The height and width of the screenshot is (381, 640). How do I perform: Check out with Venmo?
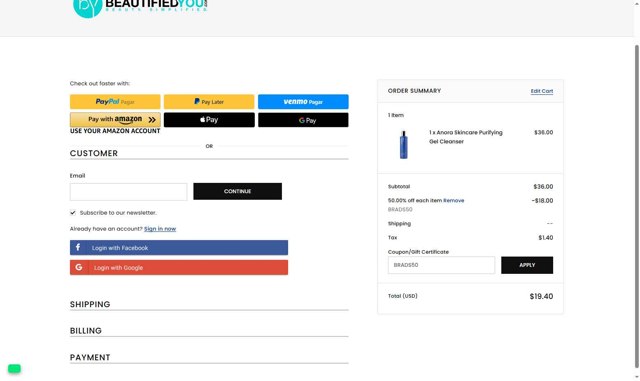(303, 102)
